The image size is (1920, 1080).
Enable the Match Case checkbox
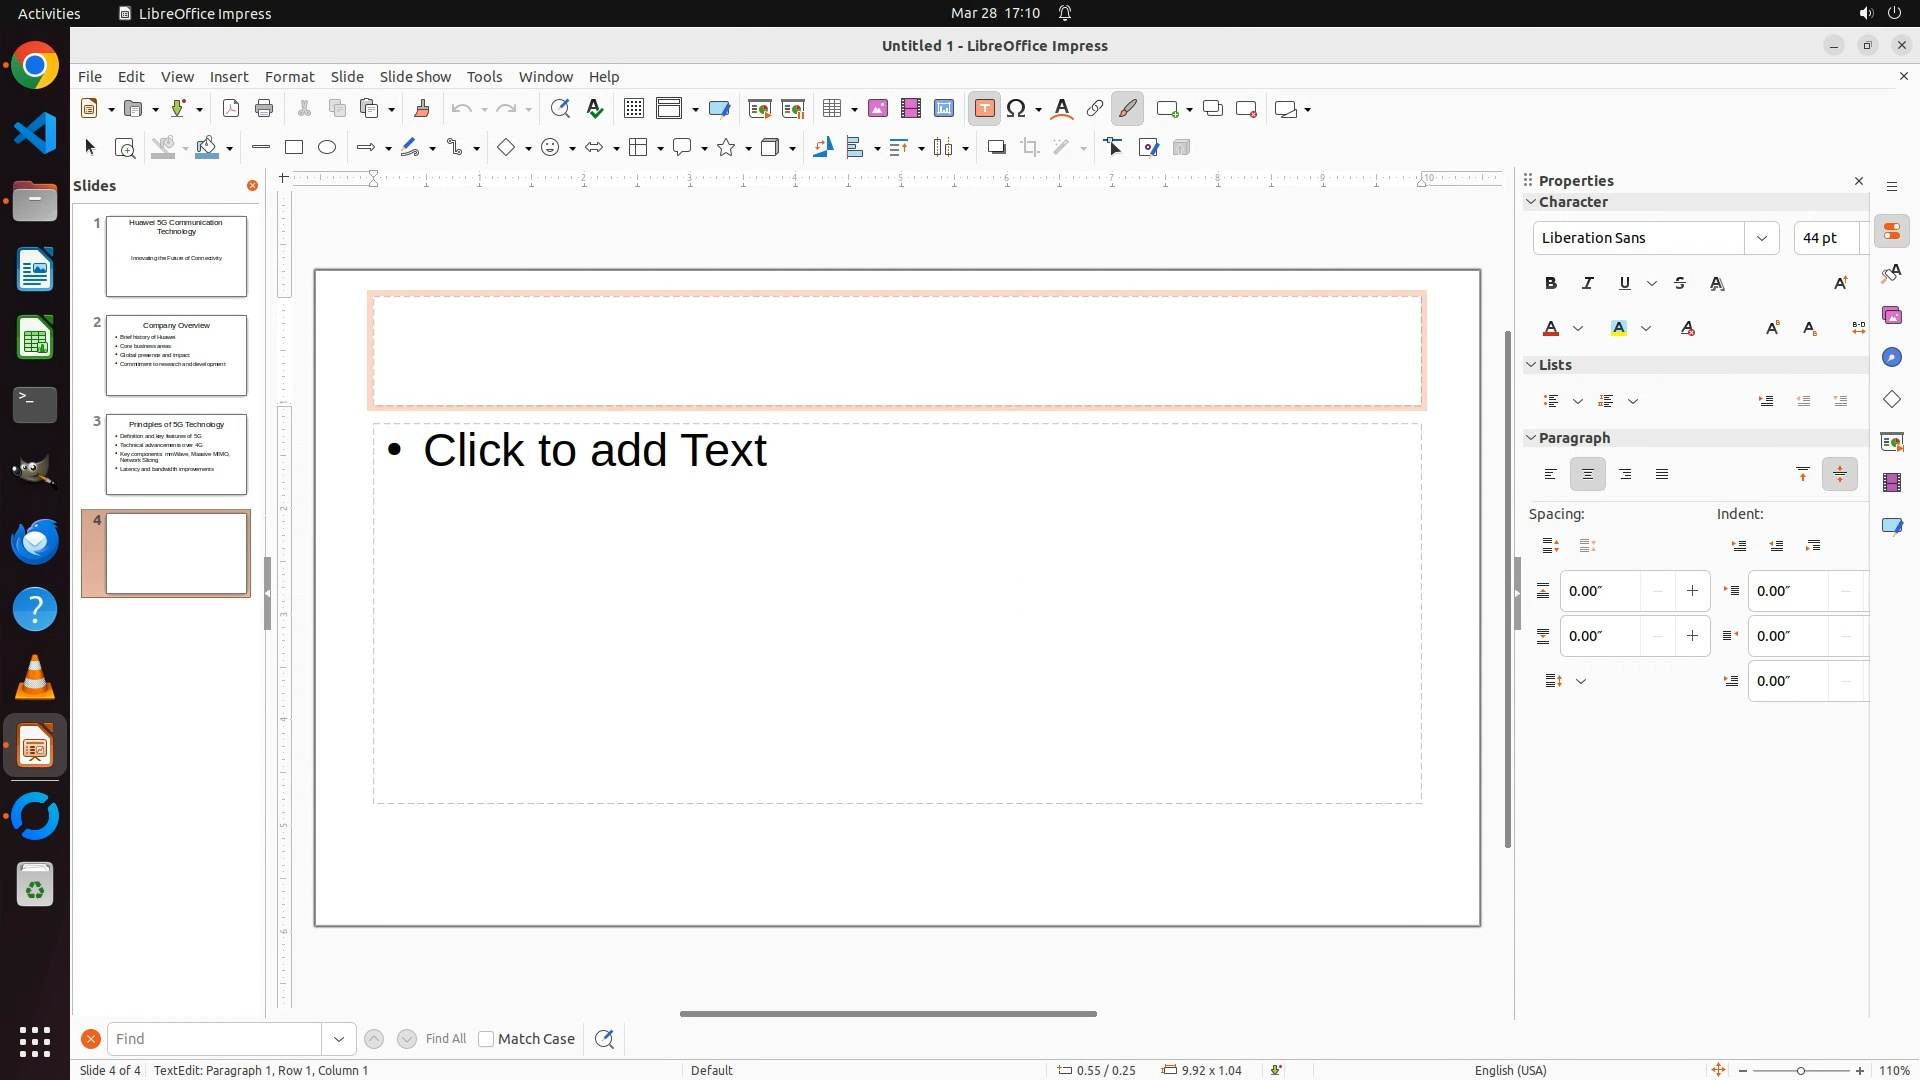pos(486,1039)
